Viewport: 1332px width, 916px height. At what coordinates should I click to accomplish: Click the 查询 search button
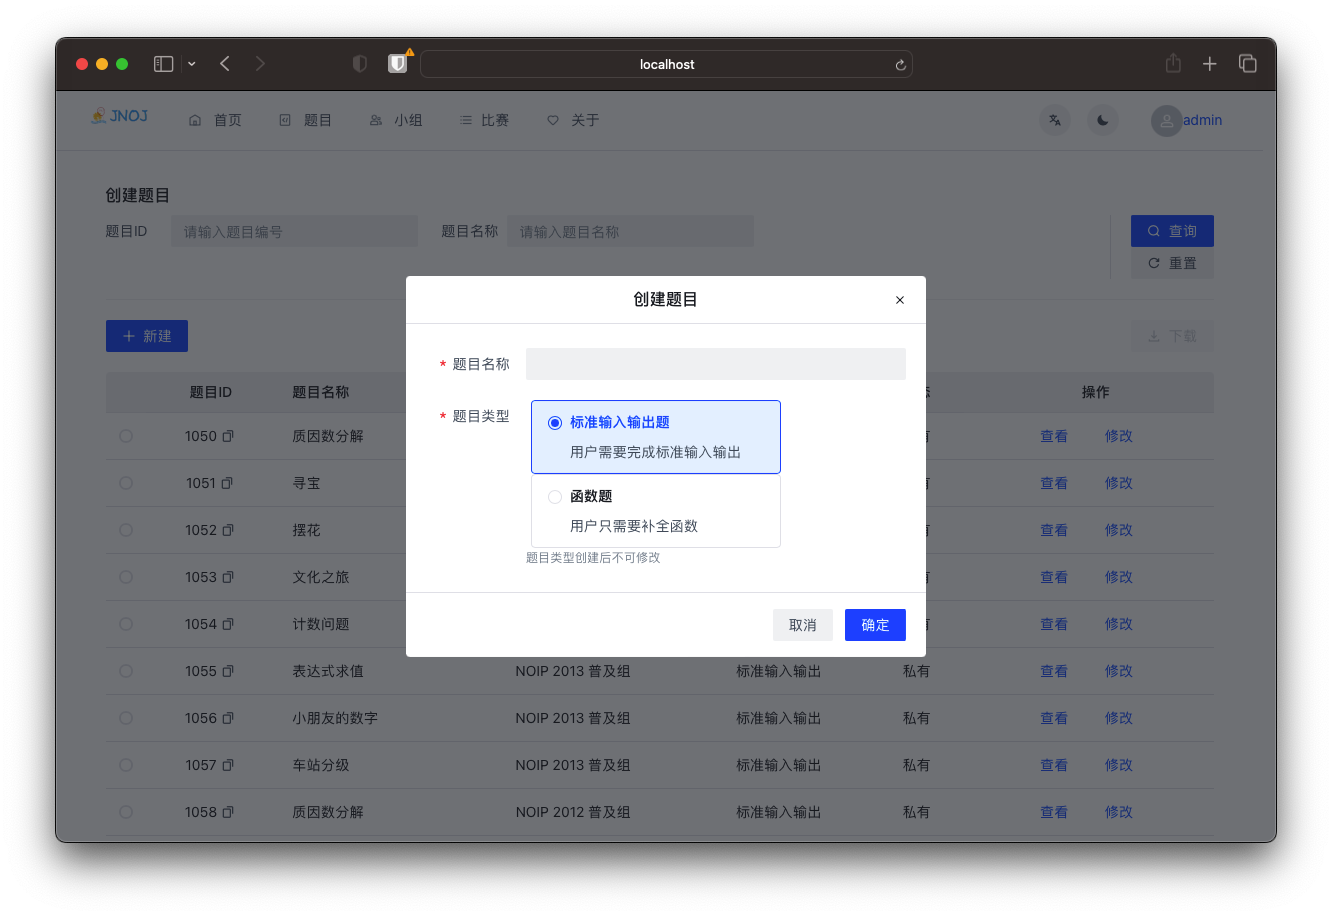click(x=1172, y=231)
